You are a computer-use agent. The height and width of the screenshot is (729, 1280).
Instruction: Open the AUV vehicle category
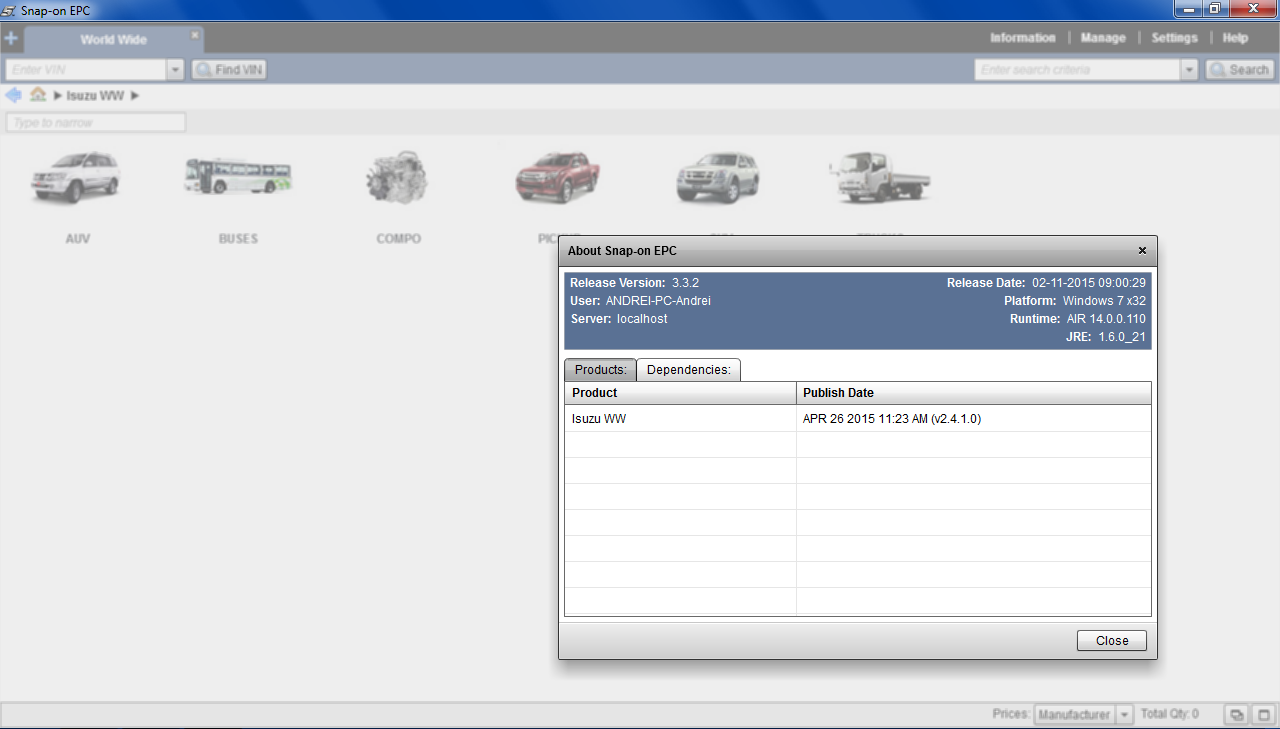(x=77, y=196)
